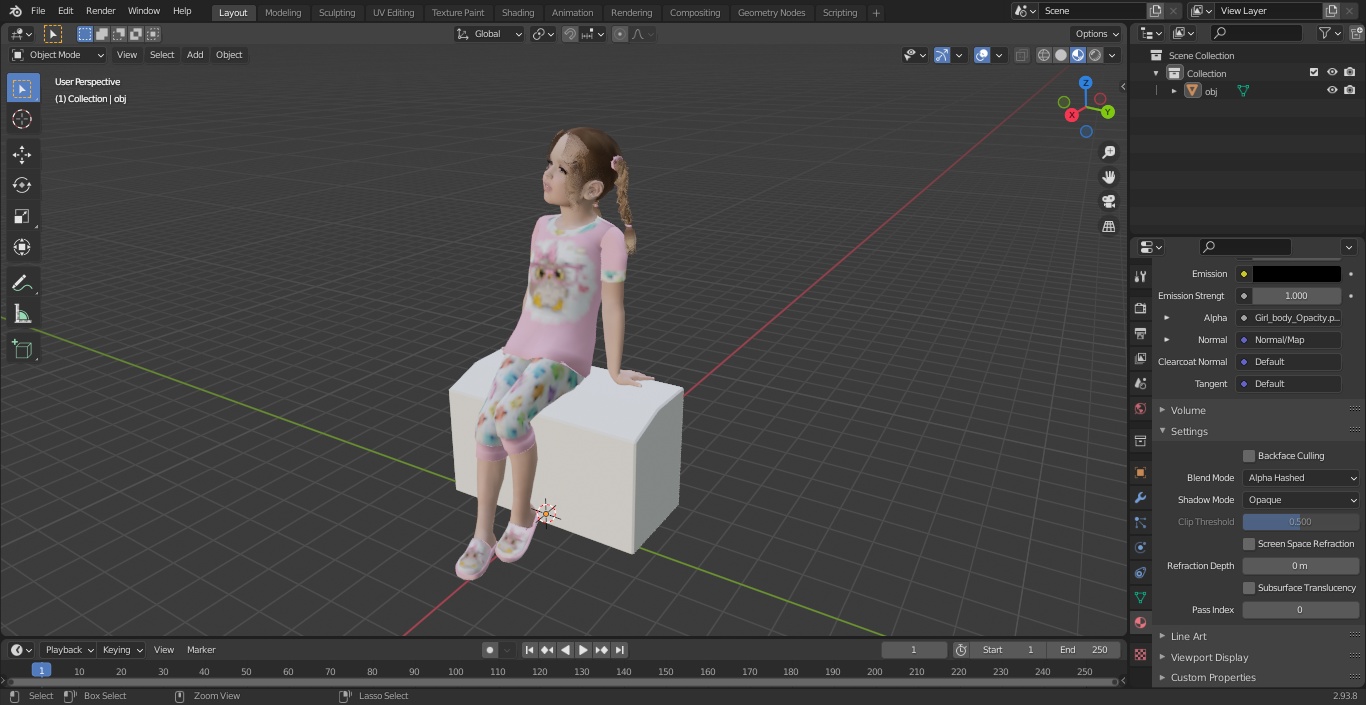Switch to the Sculpting workspace tab
1366x705 pixels.
coord(337,12)
